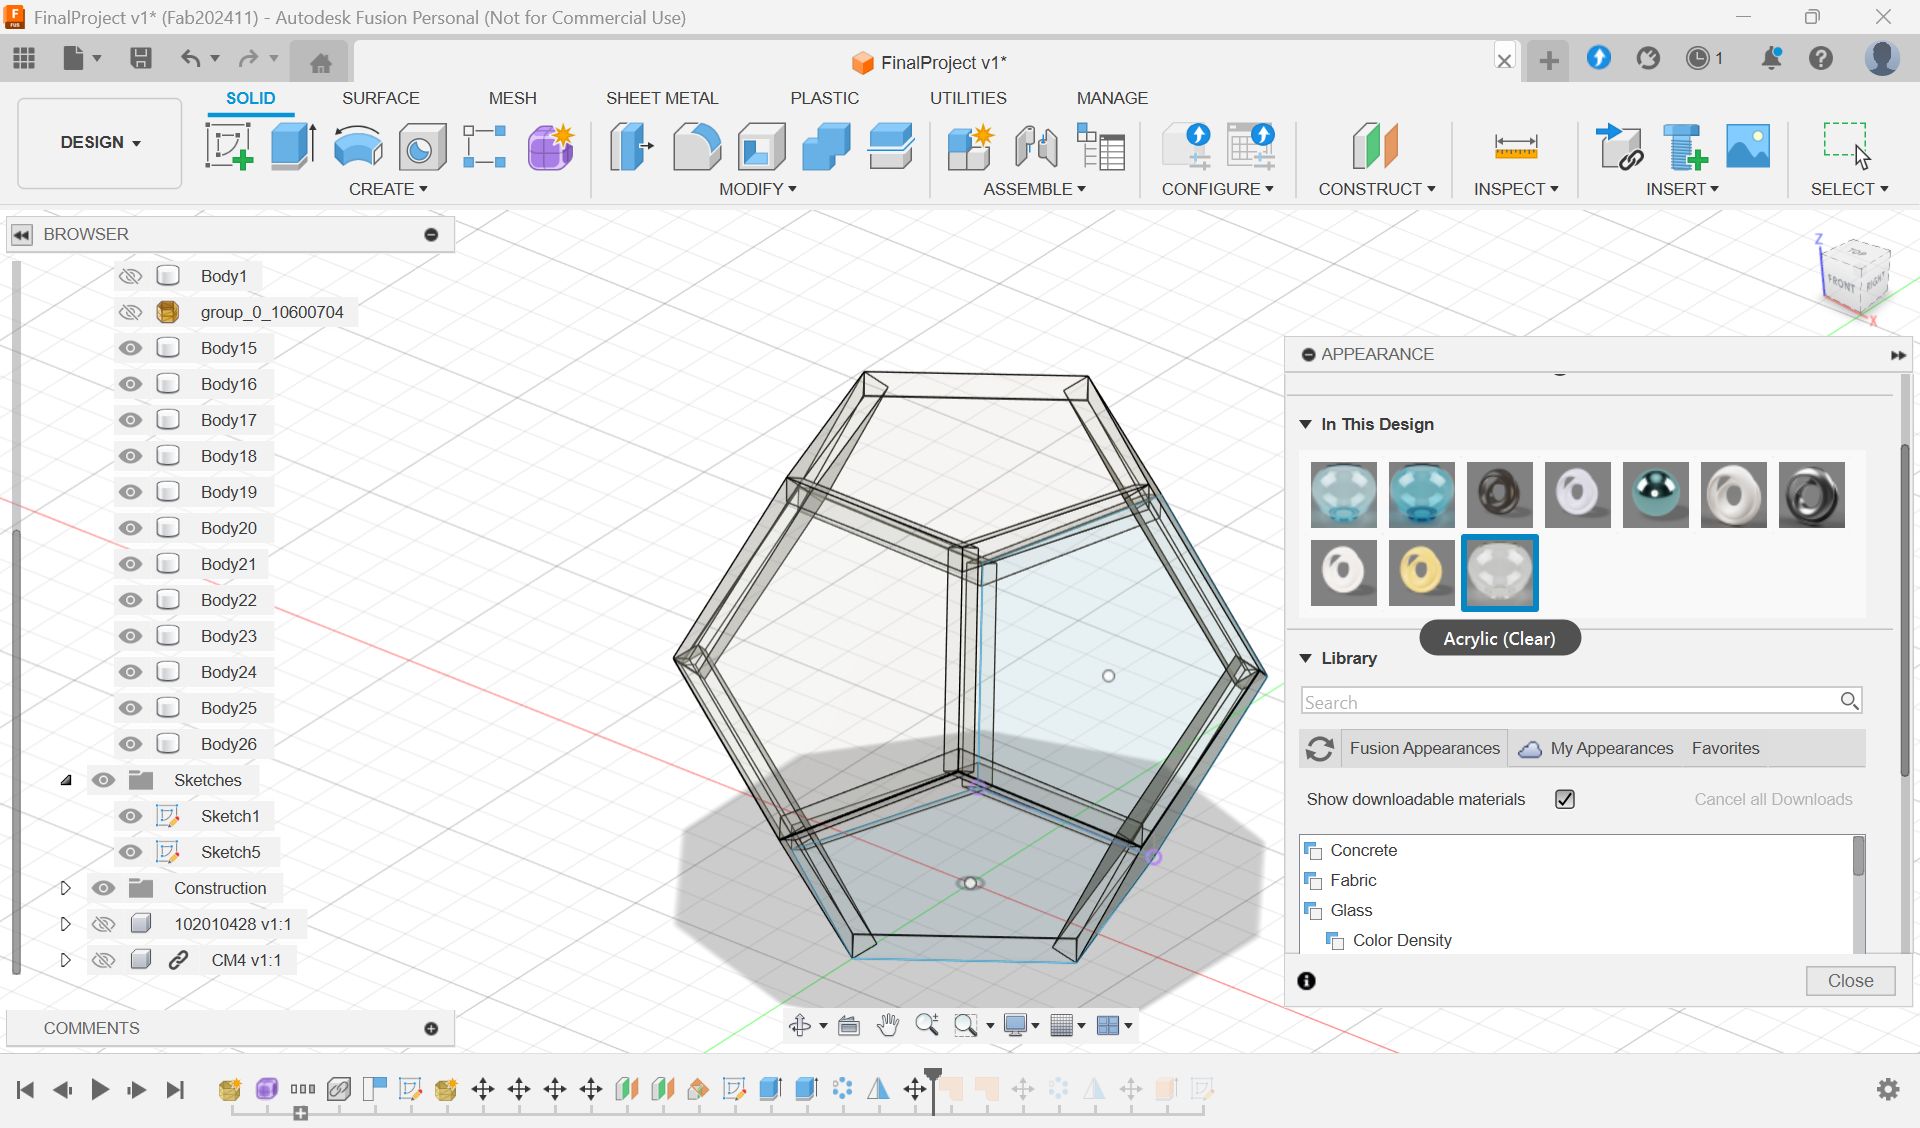Open the CONSTRUCT dropdown menu
Screen dimensions: 1920x1128
coord(1376,189)
